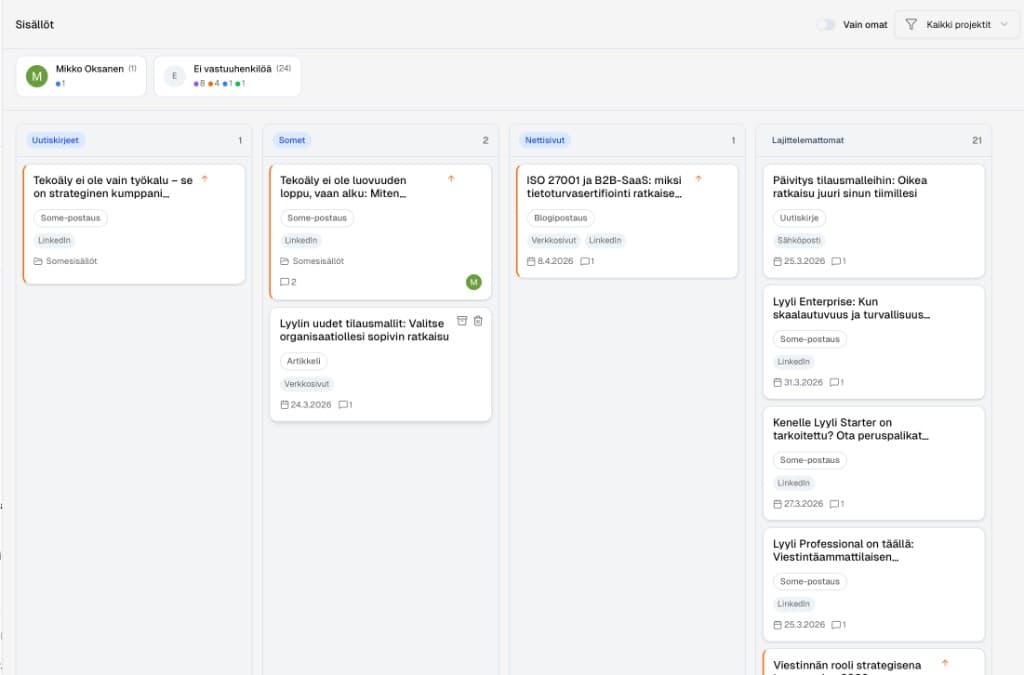Click LinkedIn tag on ISO 27001 card
Image resolution: width=1024 pixels, height=675 pixels.
point(605,241)
